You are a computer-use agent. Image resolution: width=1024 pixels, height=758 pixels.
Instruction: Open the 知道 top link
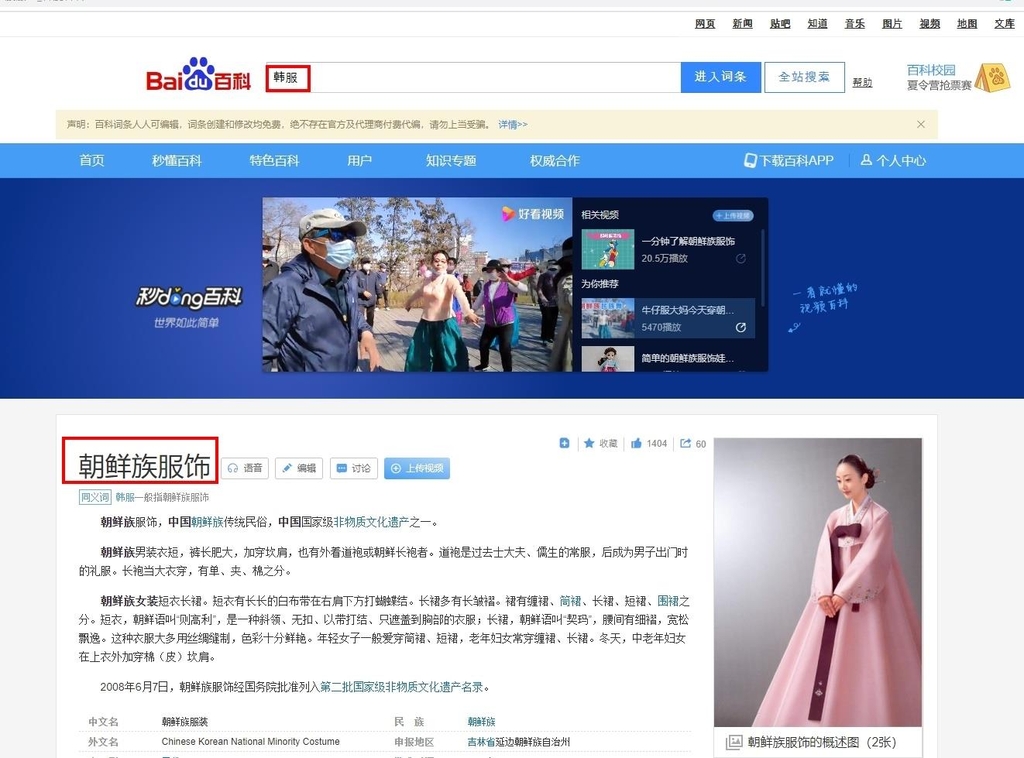pyautogui.click(x=817, y=24)
